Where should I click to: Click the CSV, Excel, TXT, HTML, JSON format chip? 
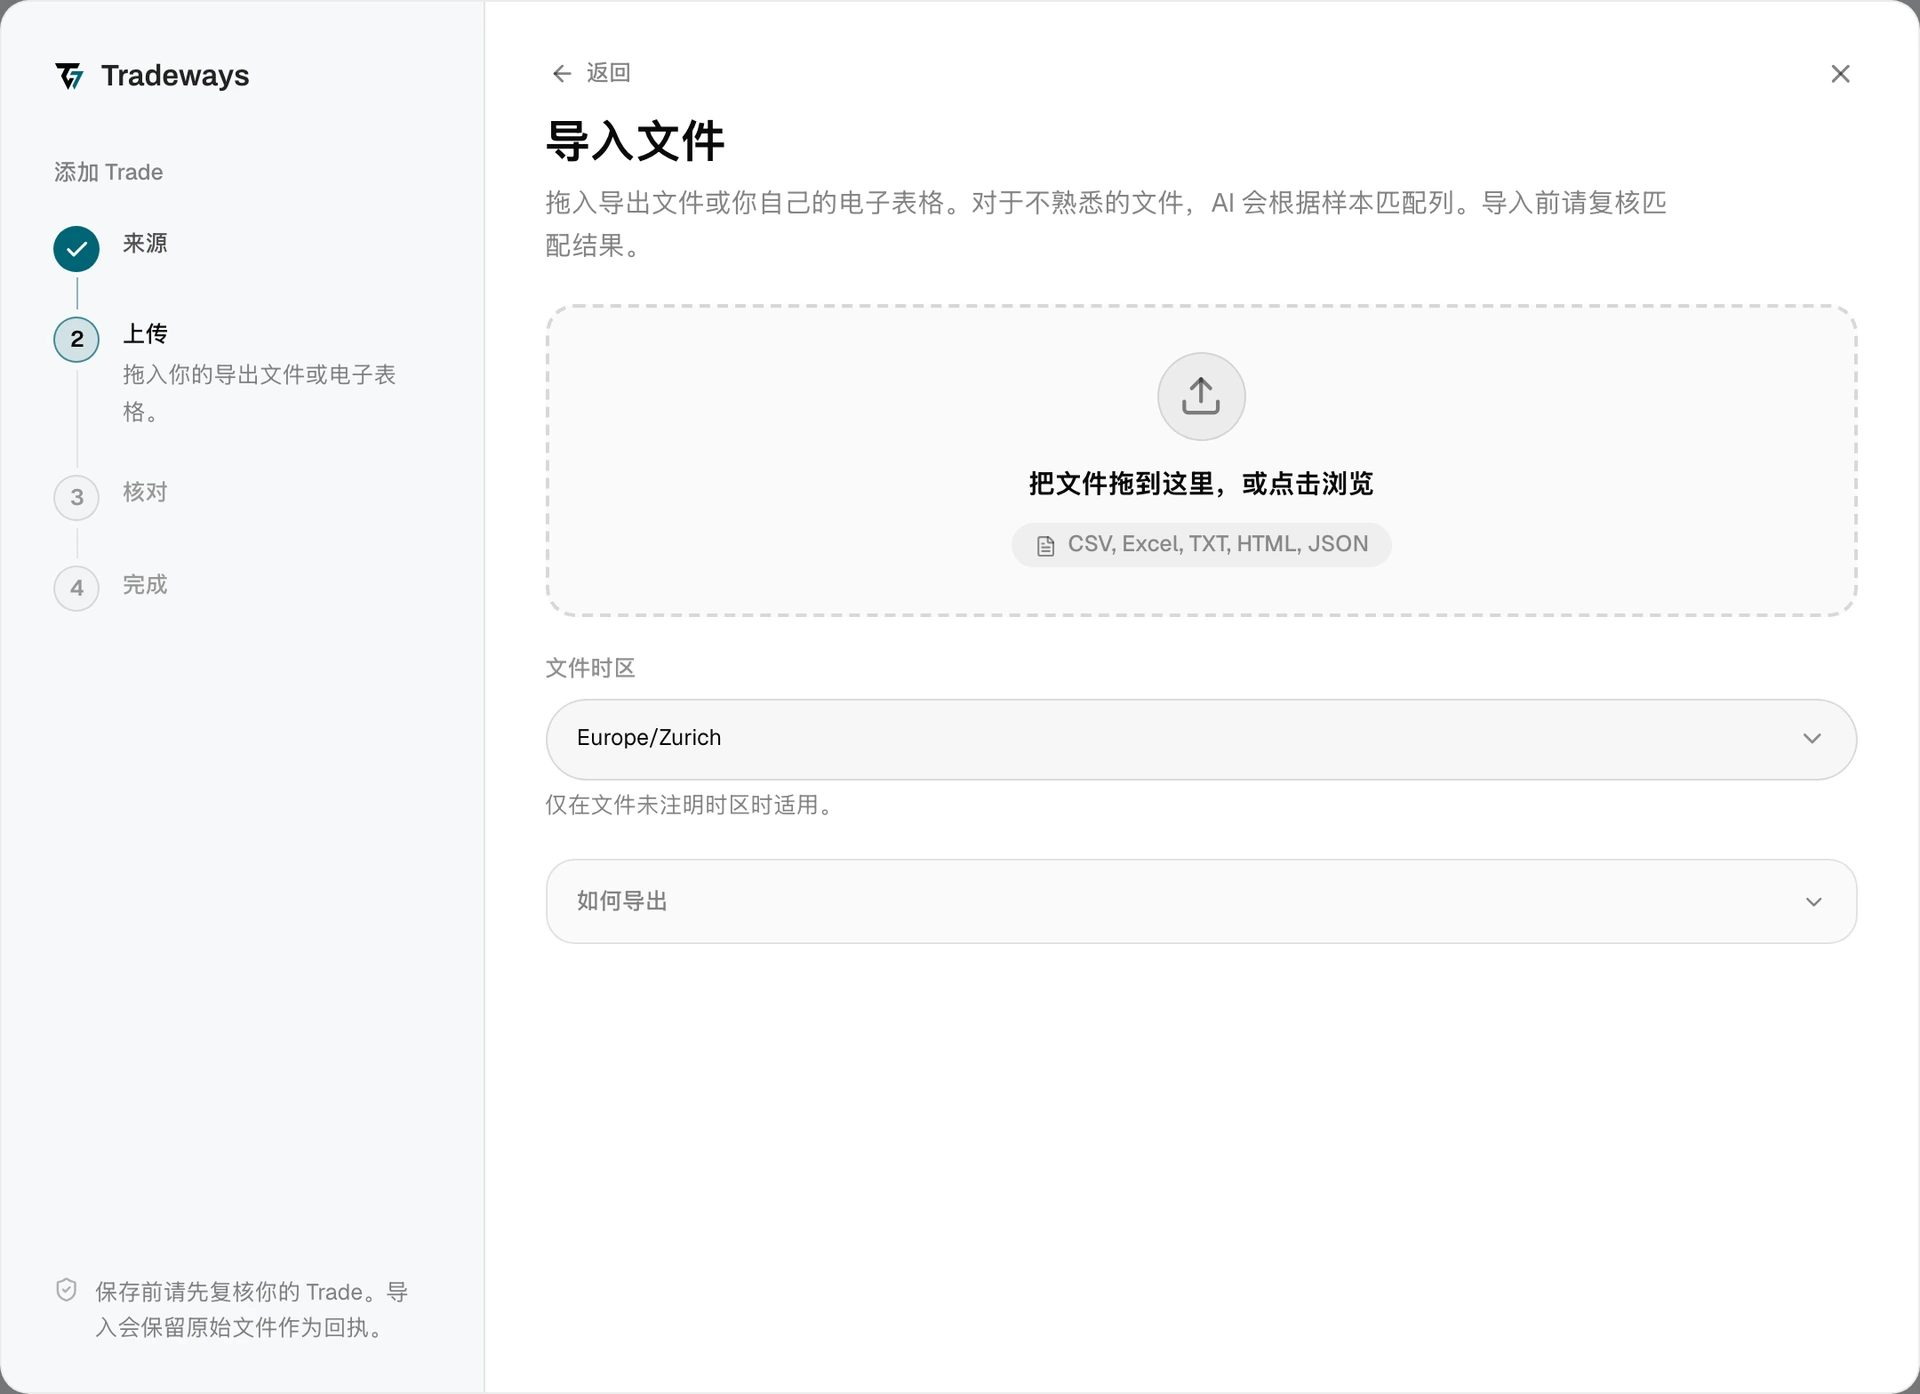coord(1201,545)
